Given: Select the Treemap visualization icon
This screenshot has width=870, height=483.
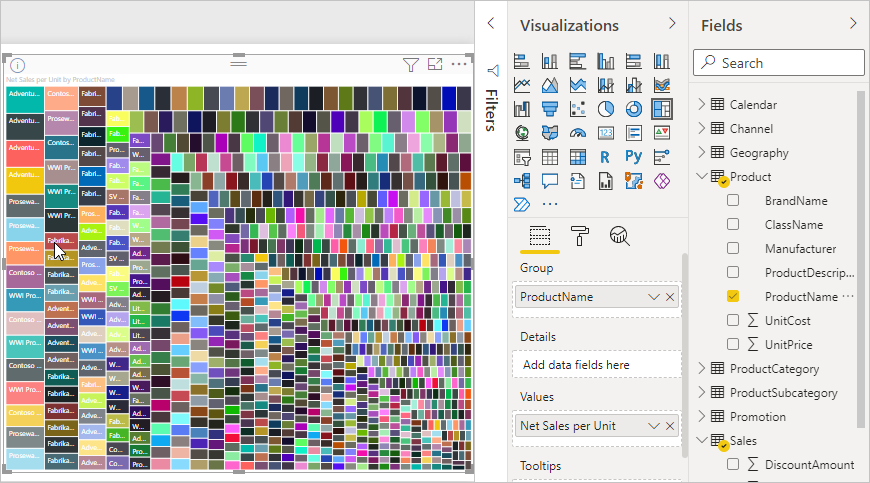Looking at the screenshot, I should 661,109.
